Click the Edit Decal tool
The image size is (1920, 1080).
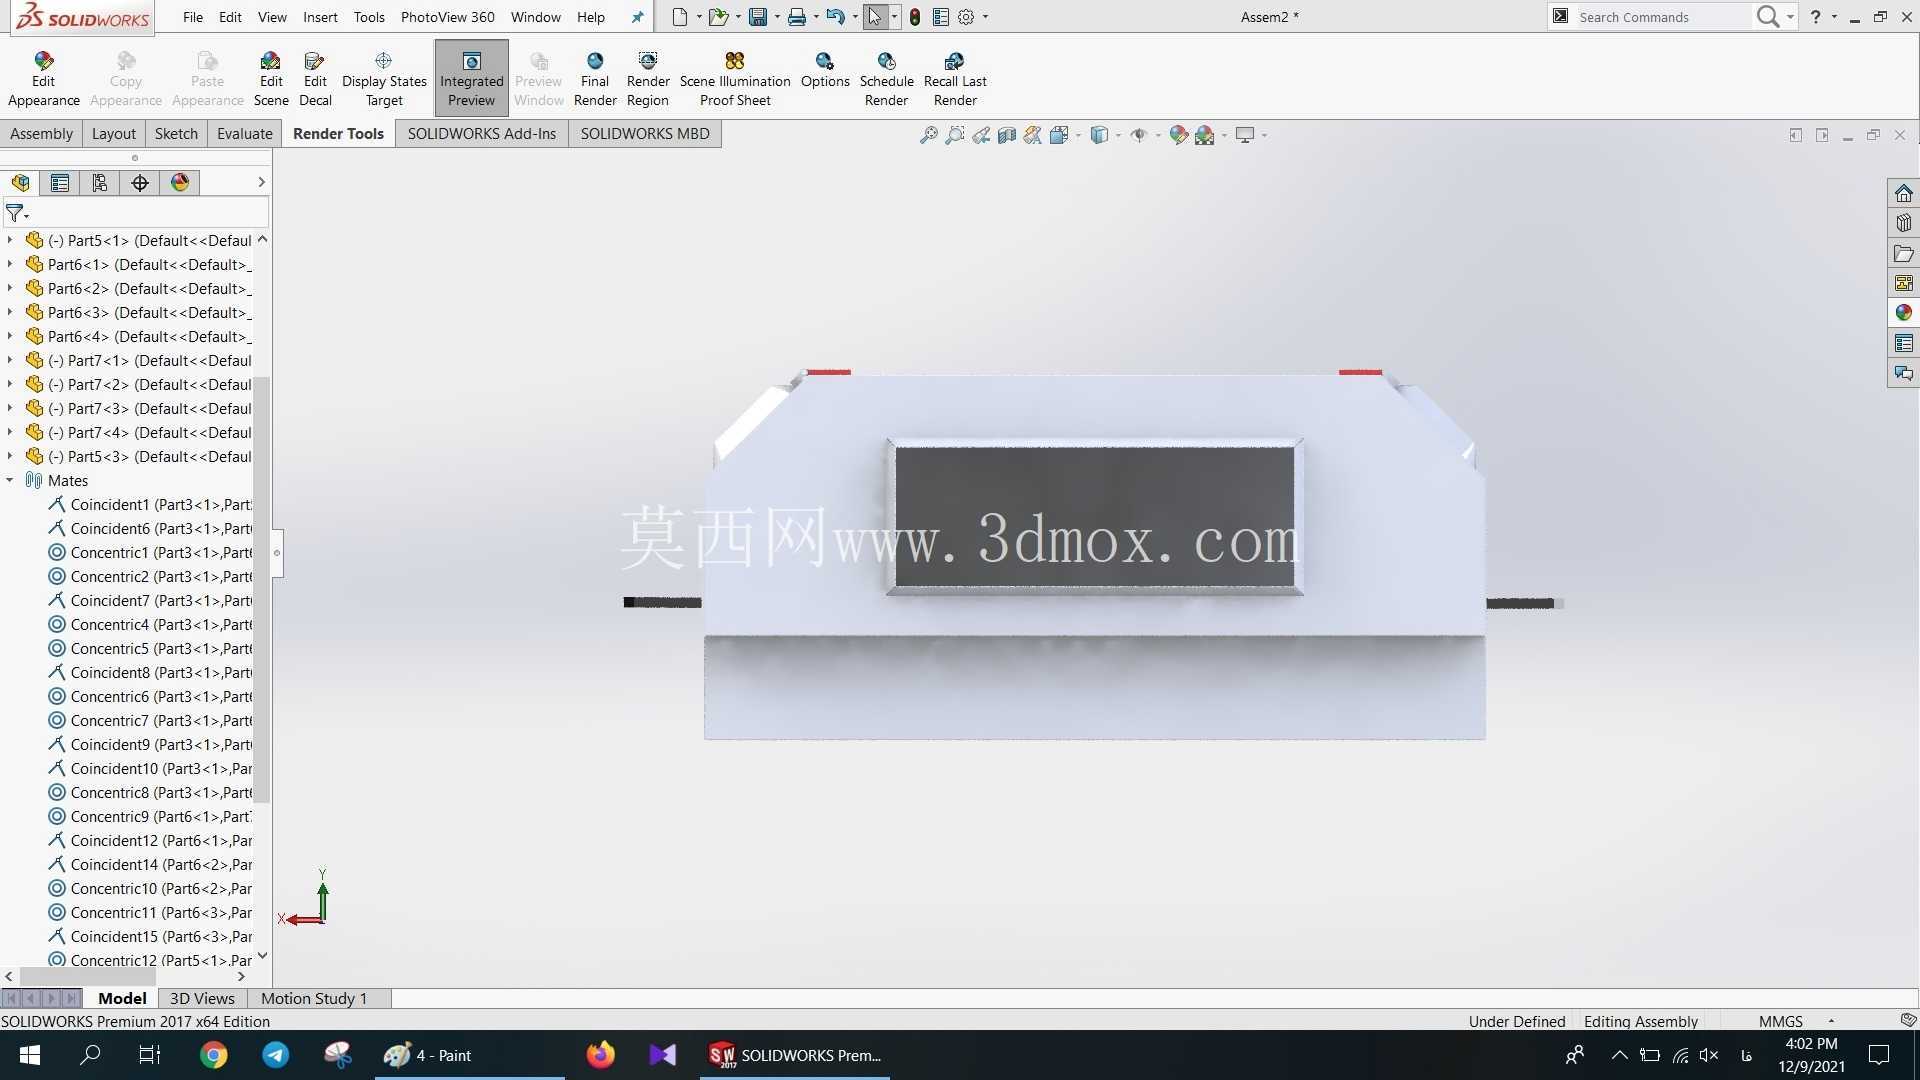[x=315, y=78]
